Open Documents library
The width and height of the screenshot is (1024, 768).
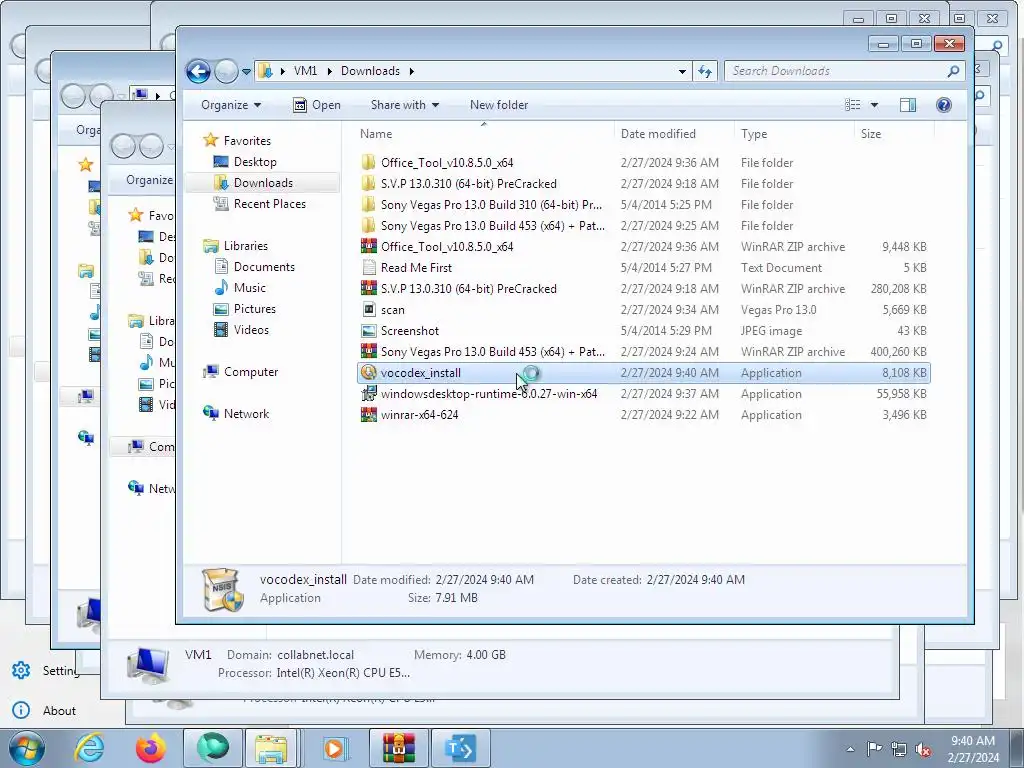point(255,266)
